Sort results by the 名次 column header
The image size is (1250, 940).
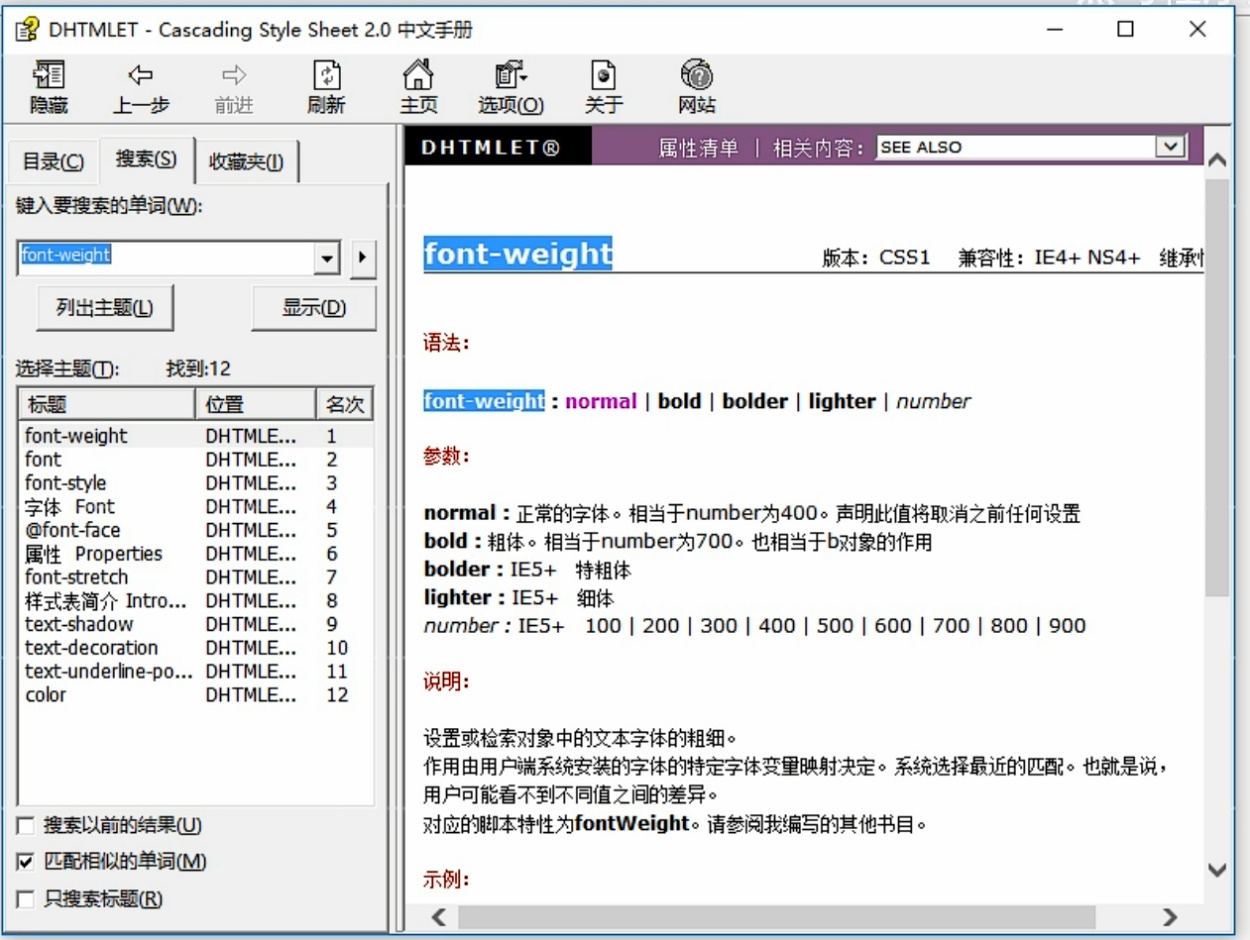[344, 405]
